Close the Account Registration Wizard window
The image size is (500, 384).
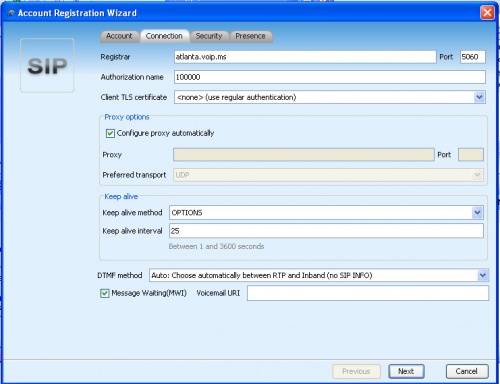pos(487,13)
